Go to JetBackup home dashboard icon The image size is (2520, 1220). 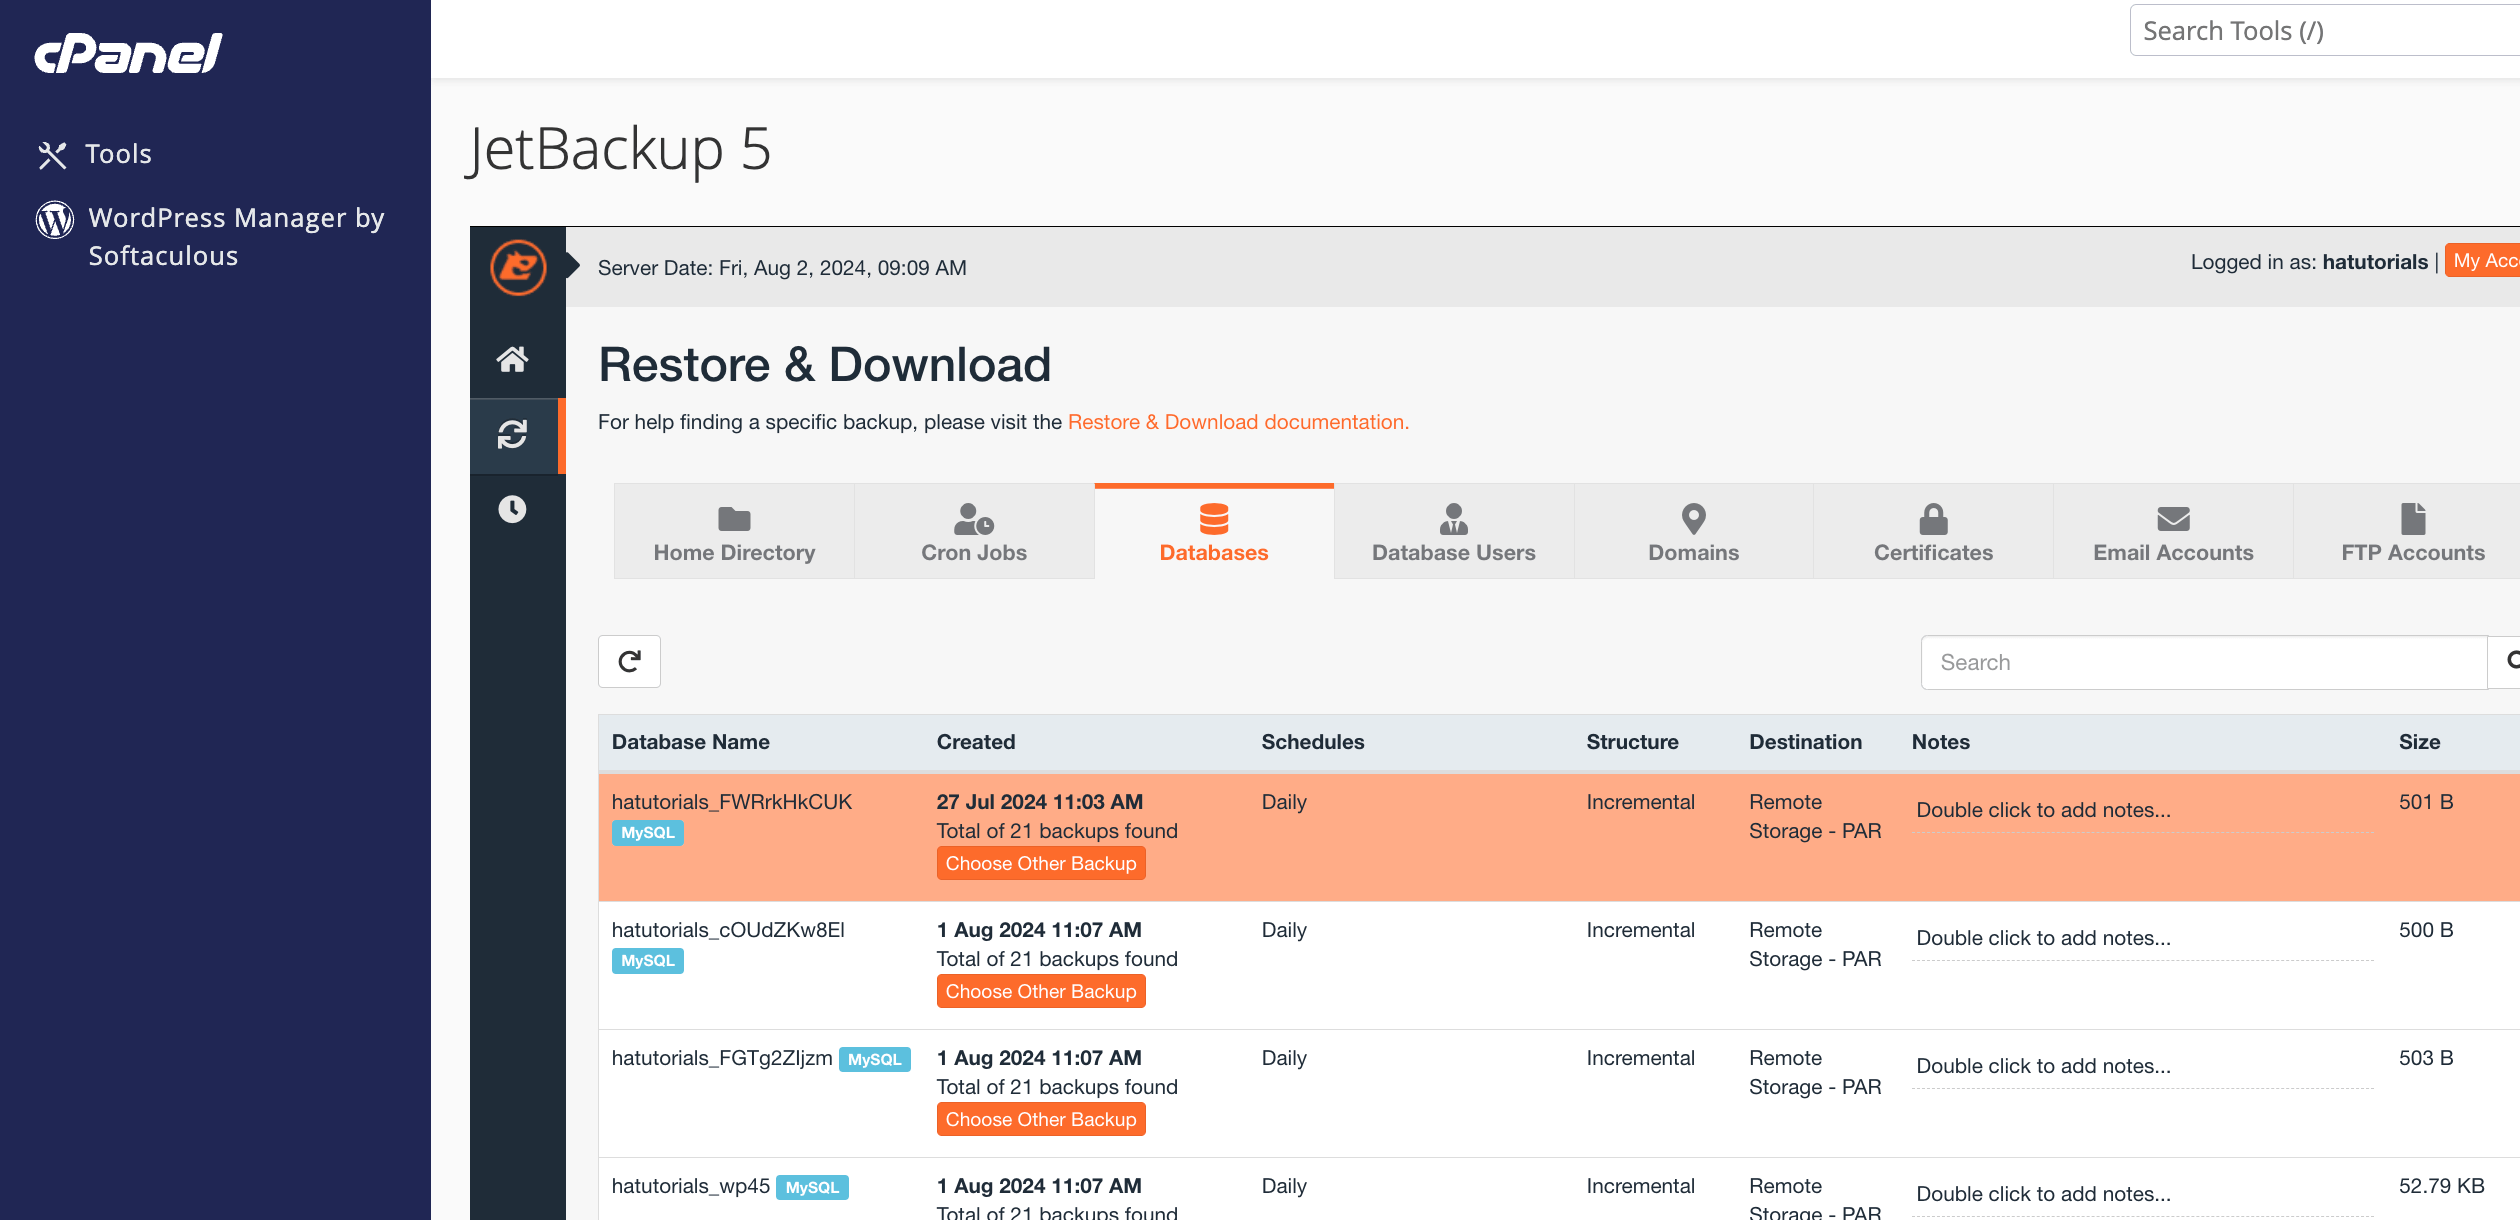513,359
